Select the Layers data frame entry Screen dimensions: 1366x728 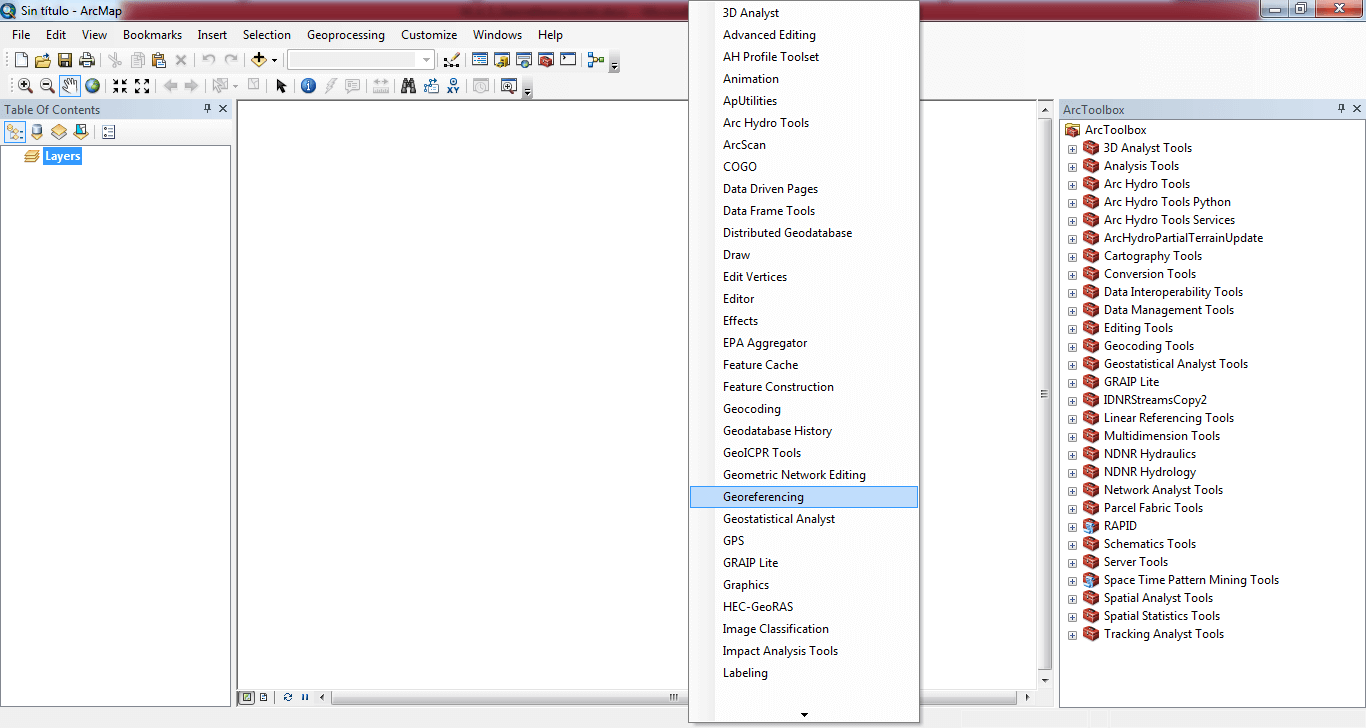click(x=62, y=157)
